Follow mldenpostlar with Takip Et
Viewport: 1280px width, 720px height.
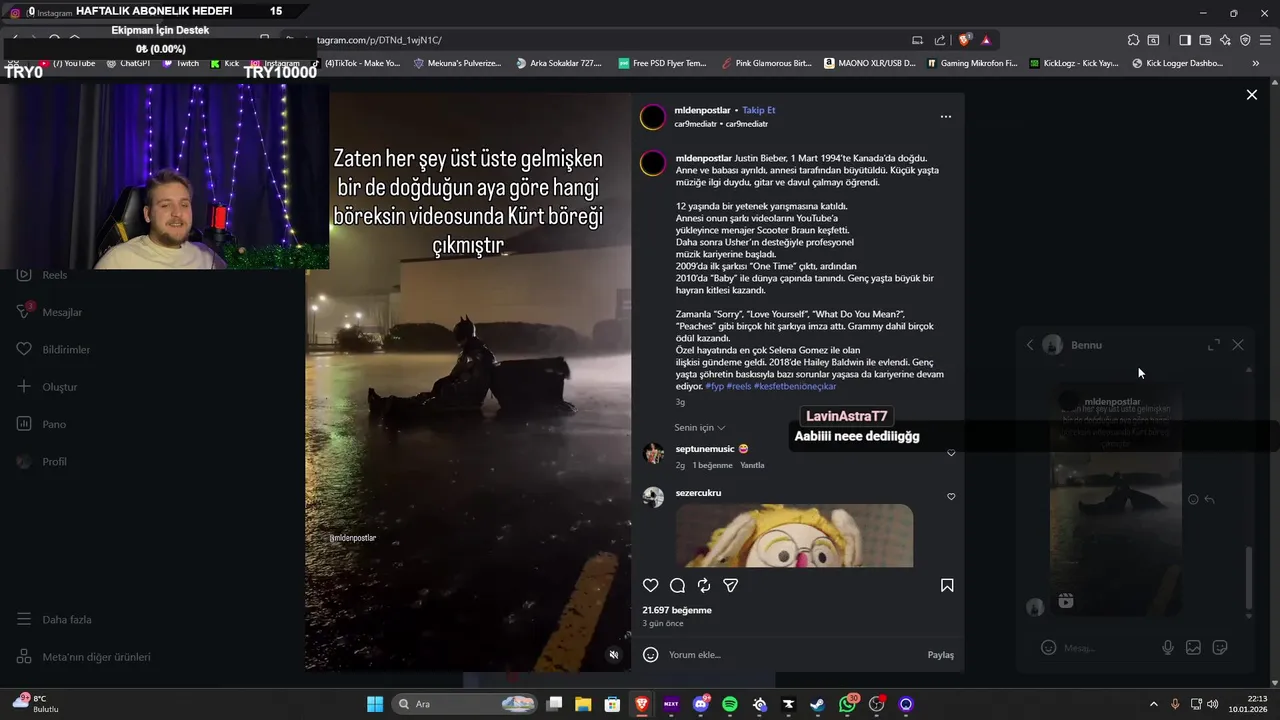[x=759, y=110]
